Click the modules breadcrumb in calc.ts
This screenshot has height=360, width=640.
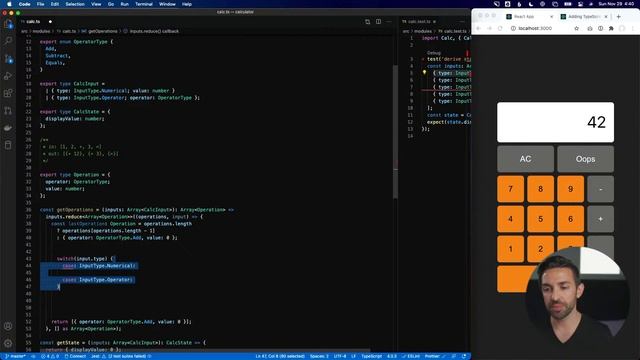[41, 31]
